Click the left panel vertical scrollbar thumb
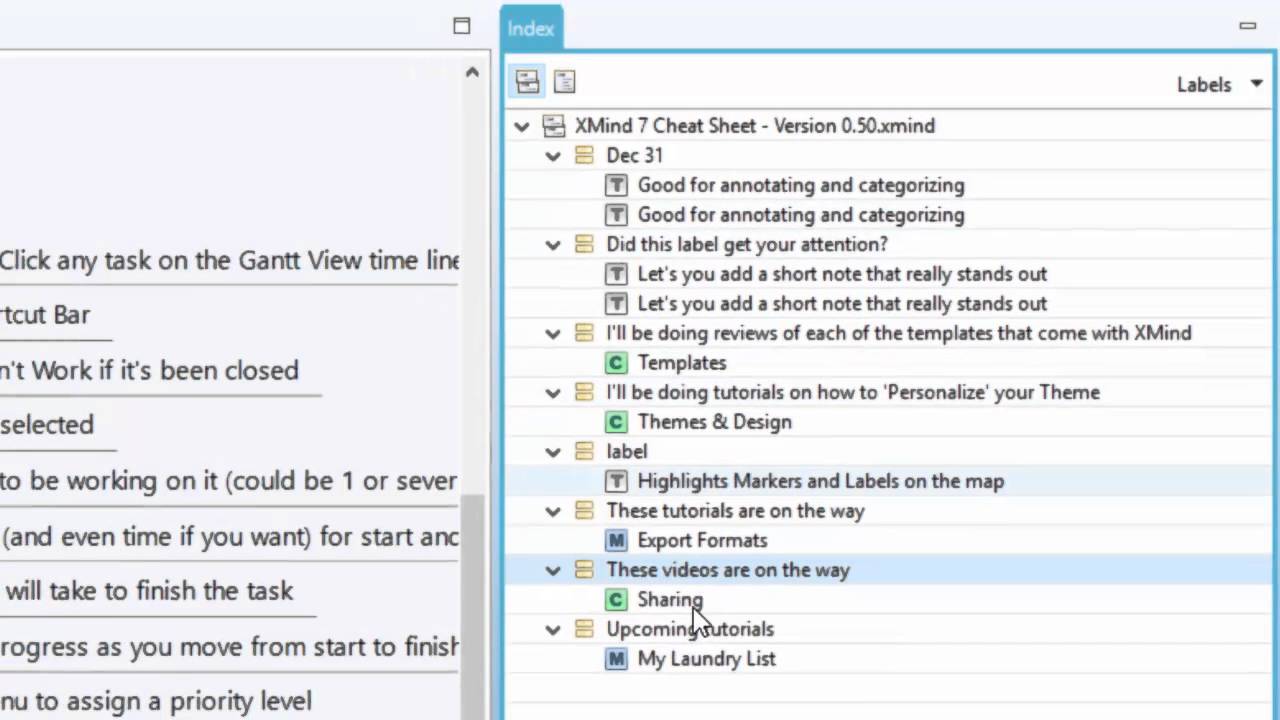Viewport: 1280px width, 720px height. click(x=472, y=606)
